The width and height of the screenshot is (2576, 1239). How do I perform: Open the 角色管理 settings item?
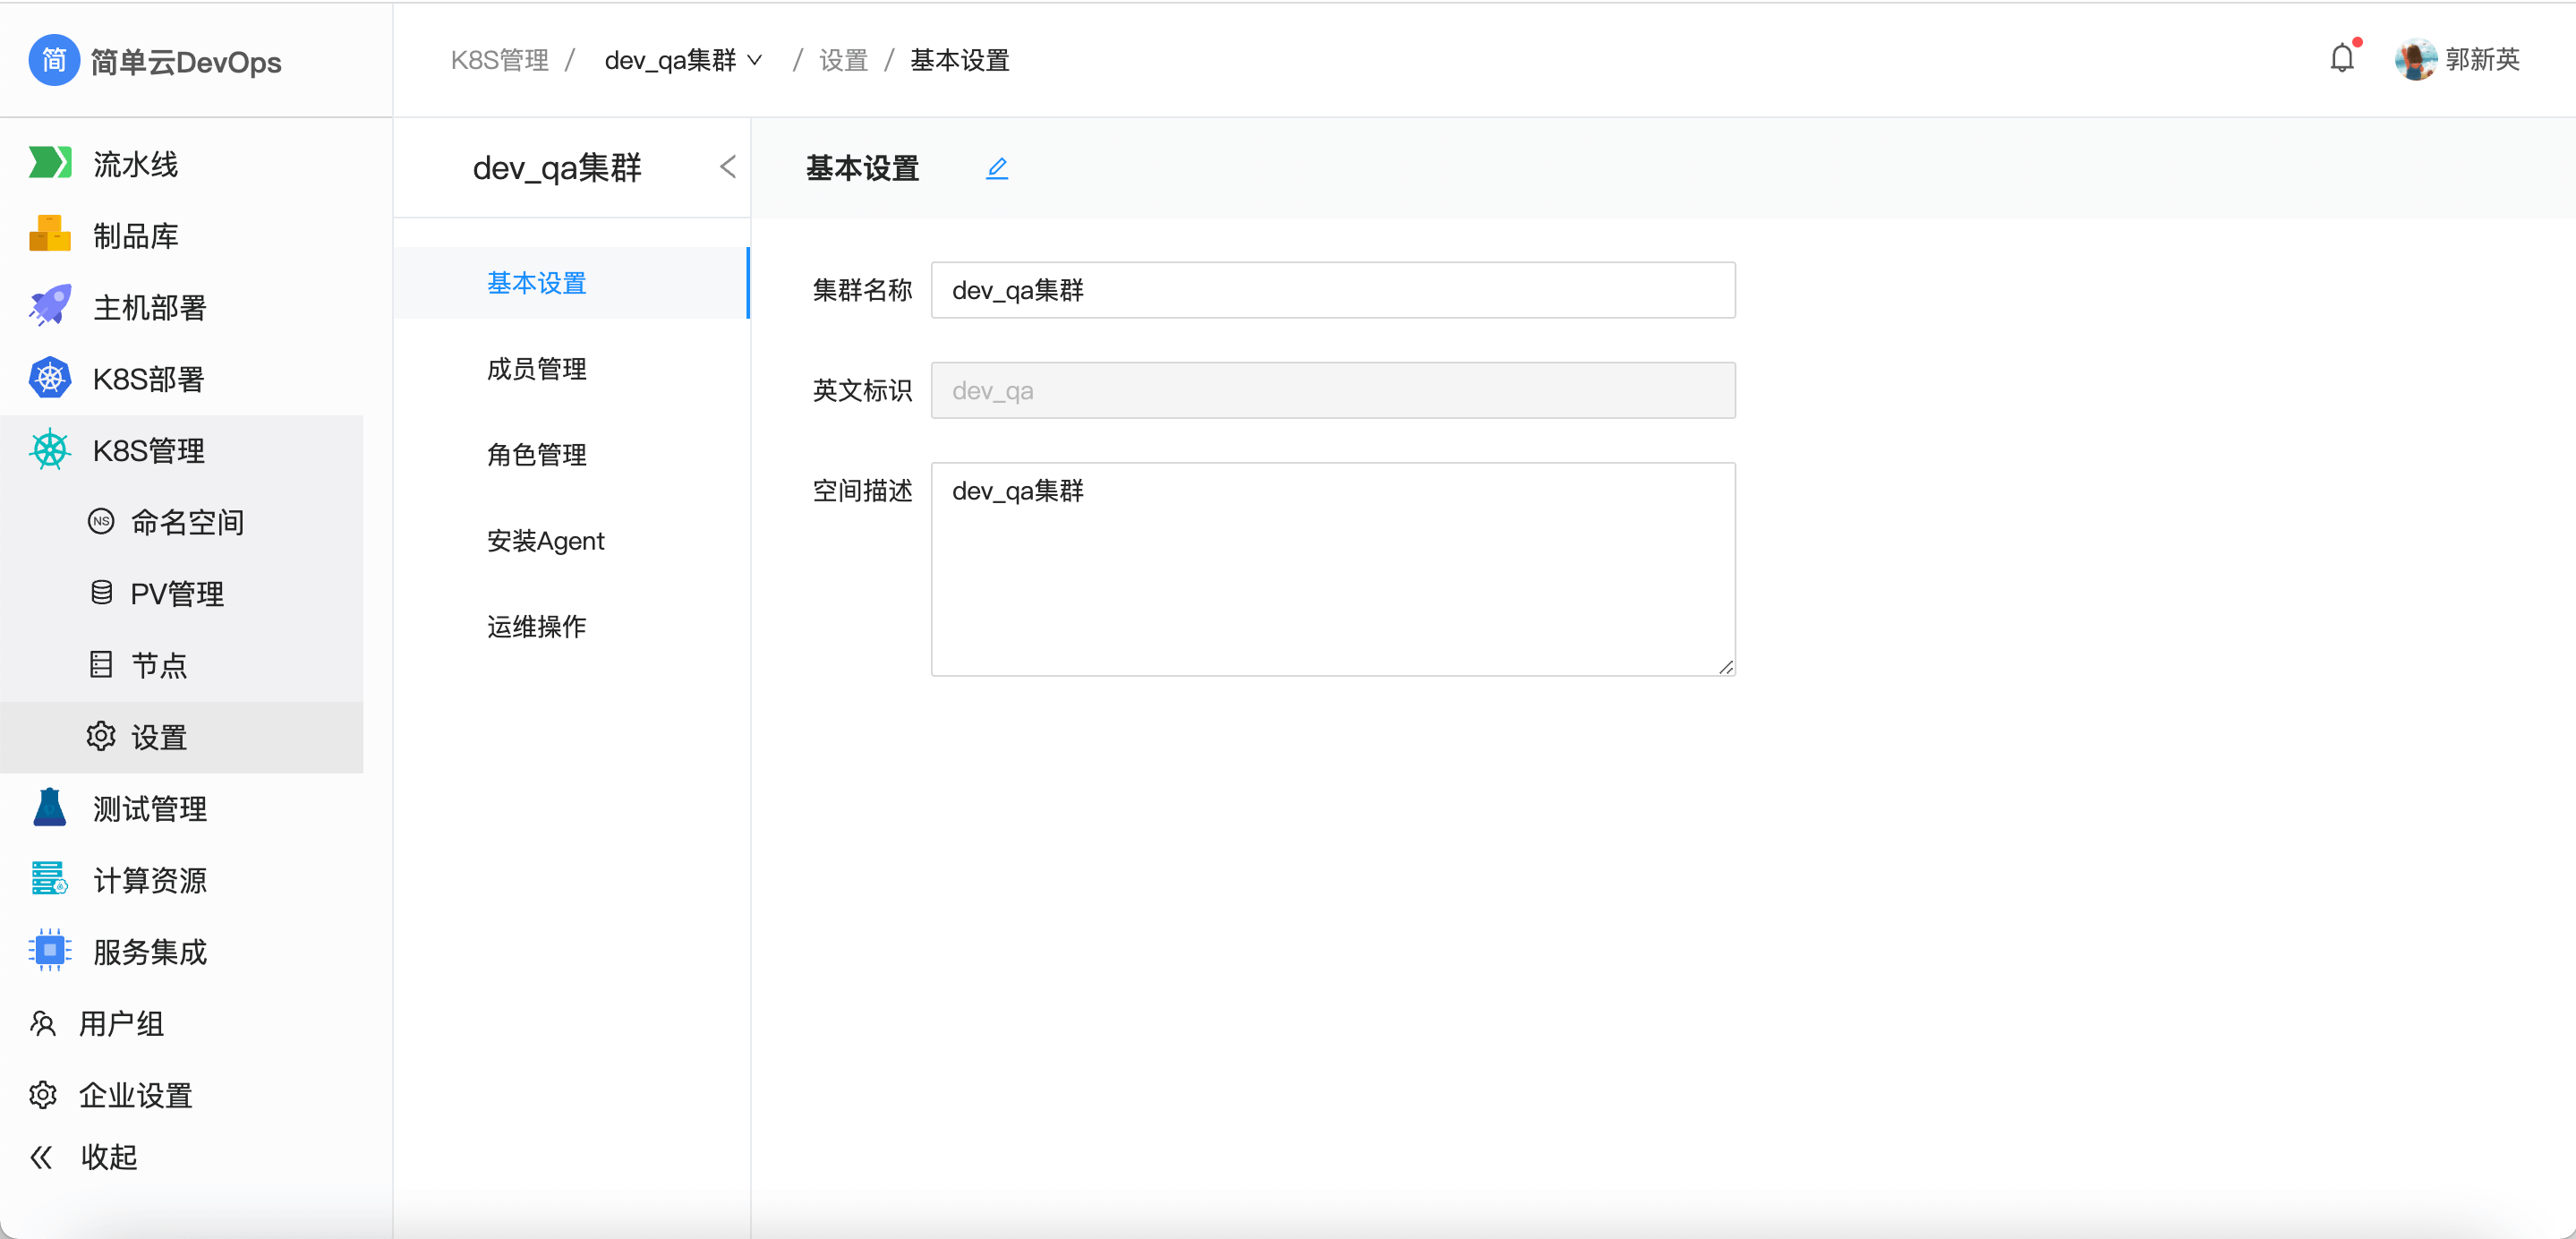pos(536,455)
